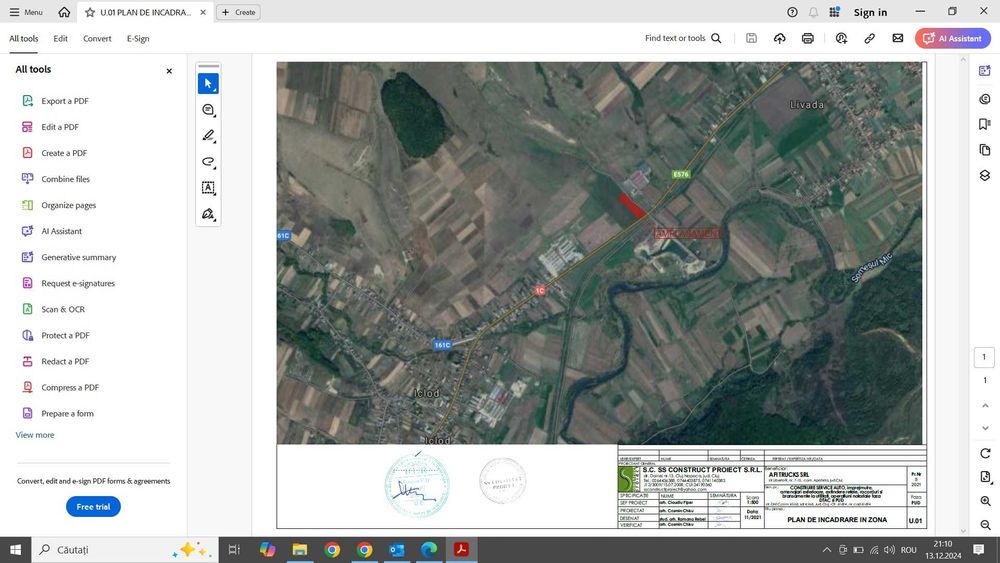Activate the add text box tool
Image resolution: width=1000 pixels, height=563 pixels.
click(x=208, y=187)
